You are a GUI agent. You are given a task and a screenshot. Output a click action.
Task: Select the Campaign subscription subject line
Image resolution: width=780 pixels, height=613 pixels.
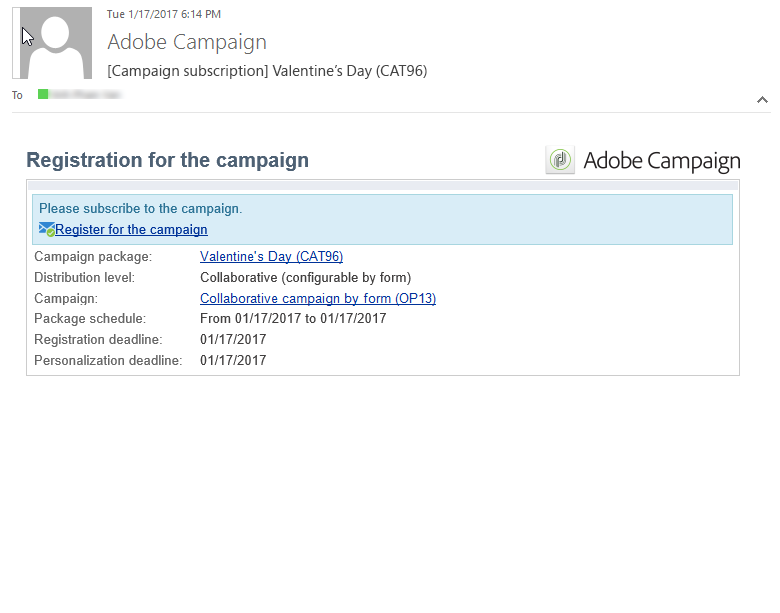267,71
